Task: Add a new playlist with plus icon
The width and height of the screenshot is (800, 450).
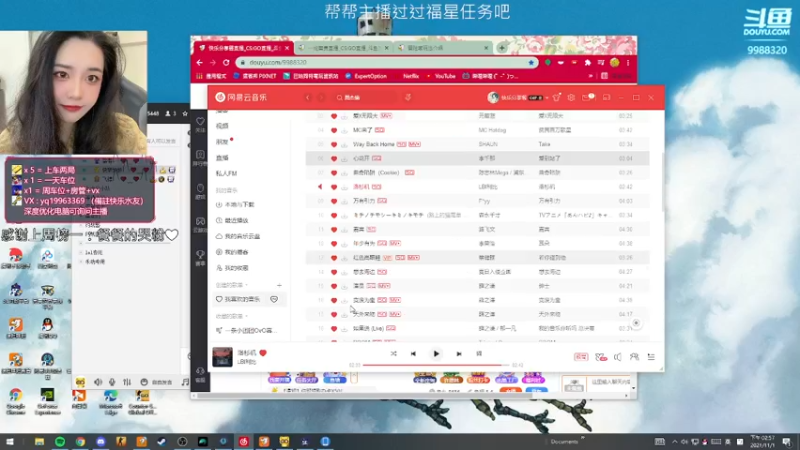Action: (x=279, y=285)
